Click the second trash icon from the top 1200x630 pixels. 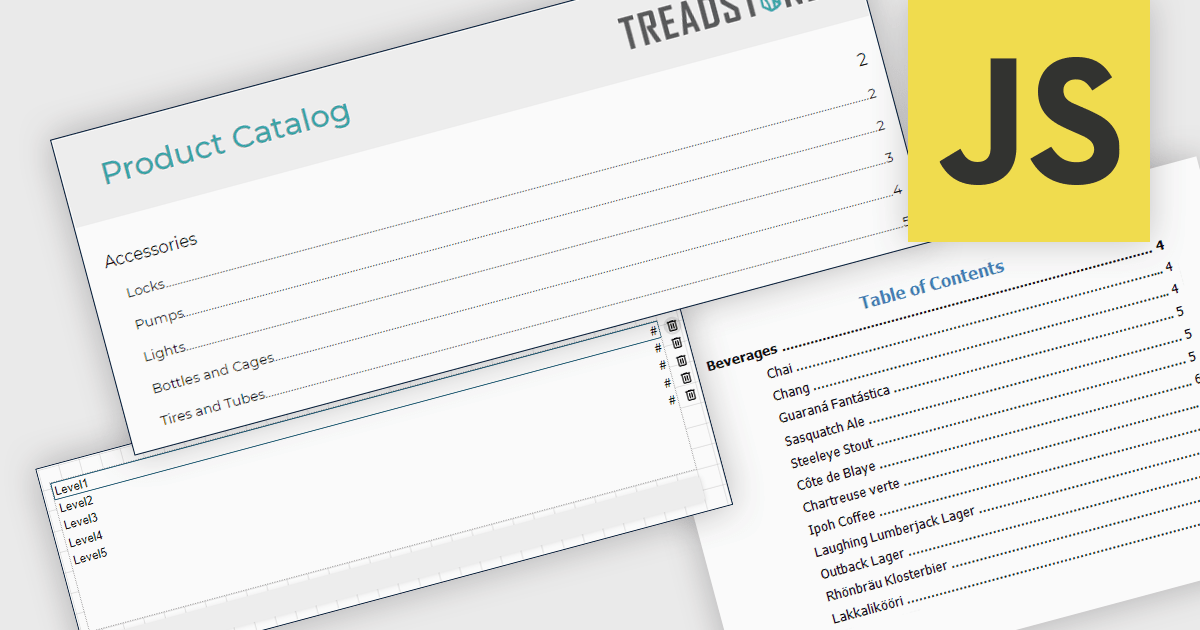click(x=677, y=343)
